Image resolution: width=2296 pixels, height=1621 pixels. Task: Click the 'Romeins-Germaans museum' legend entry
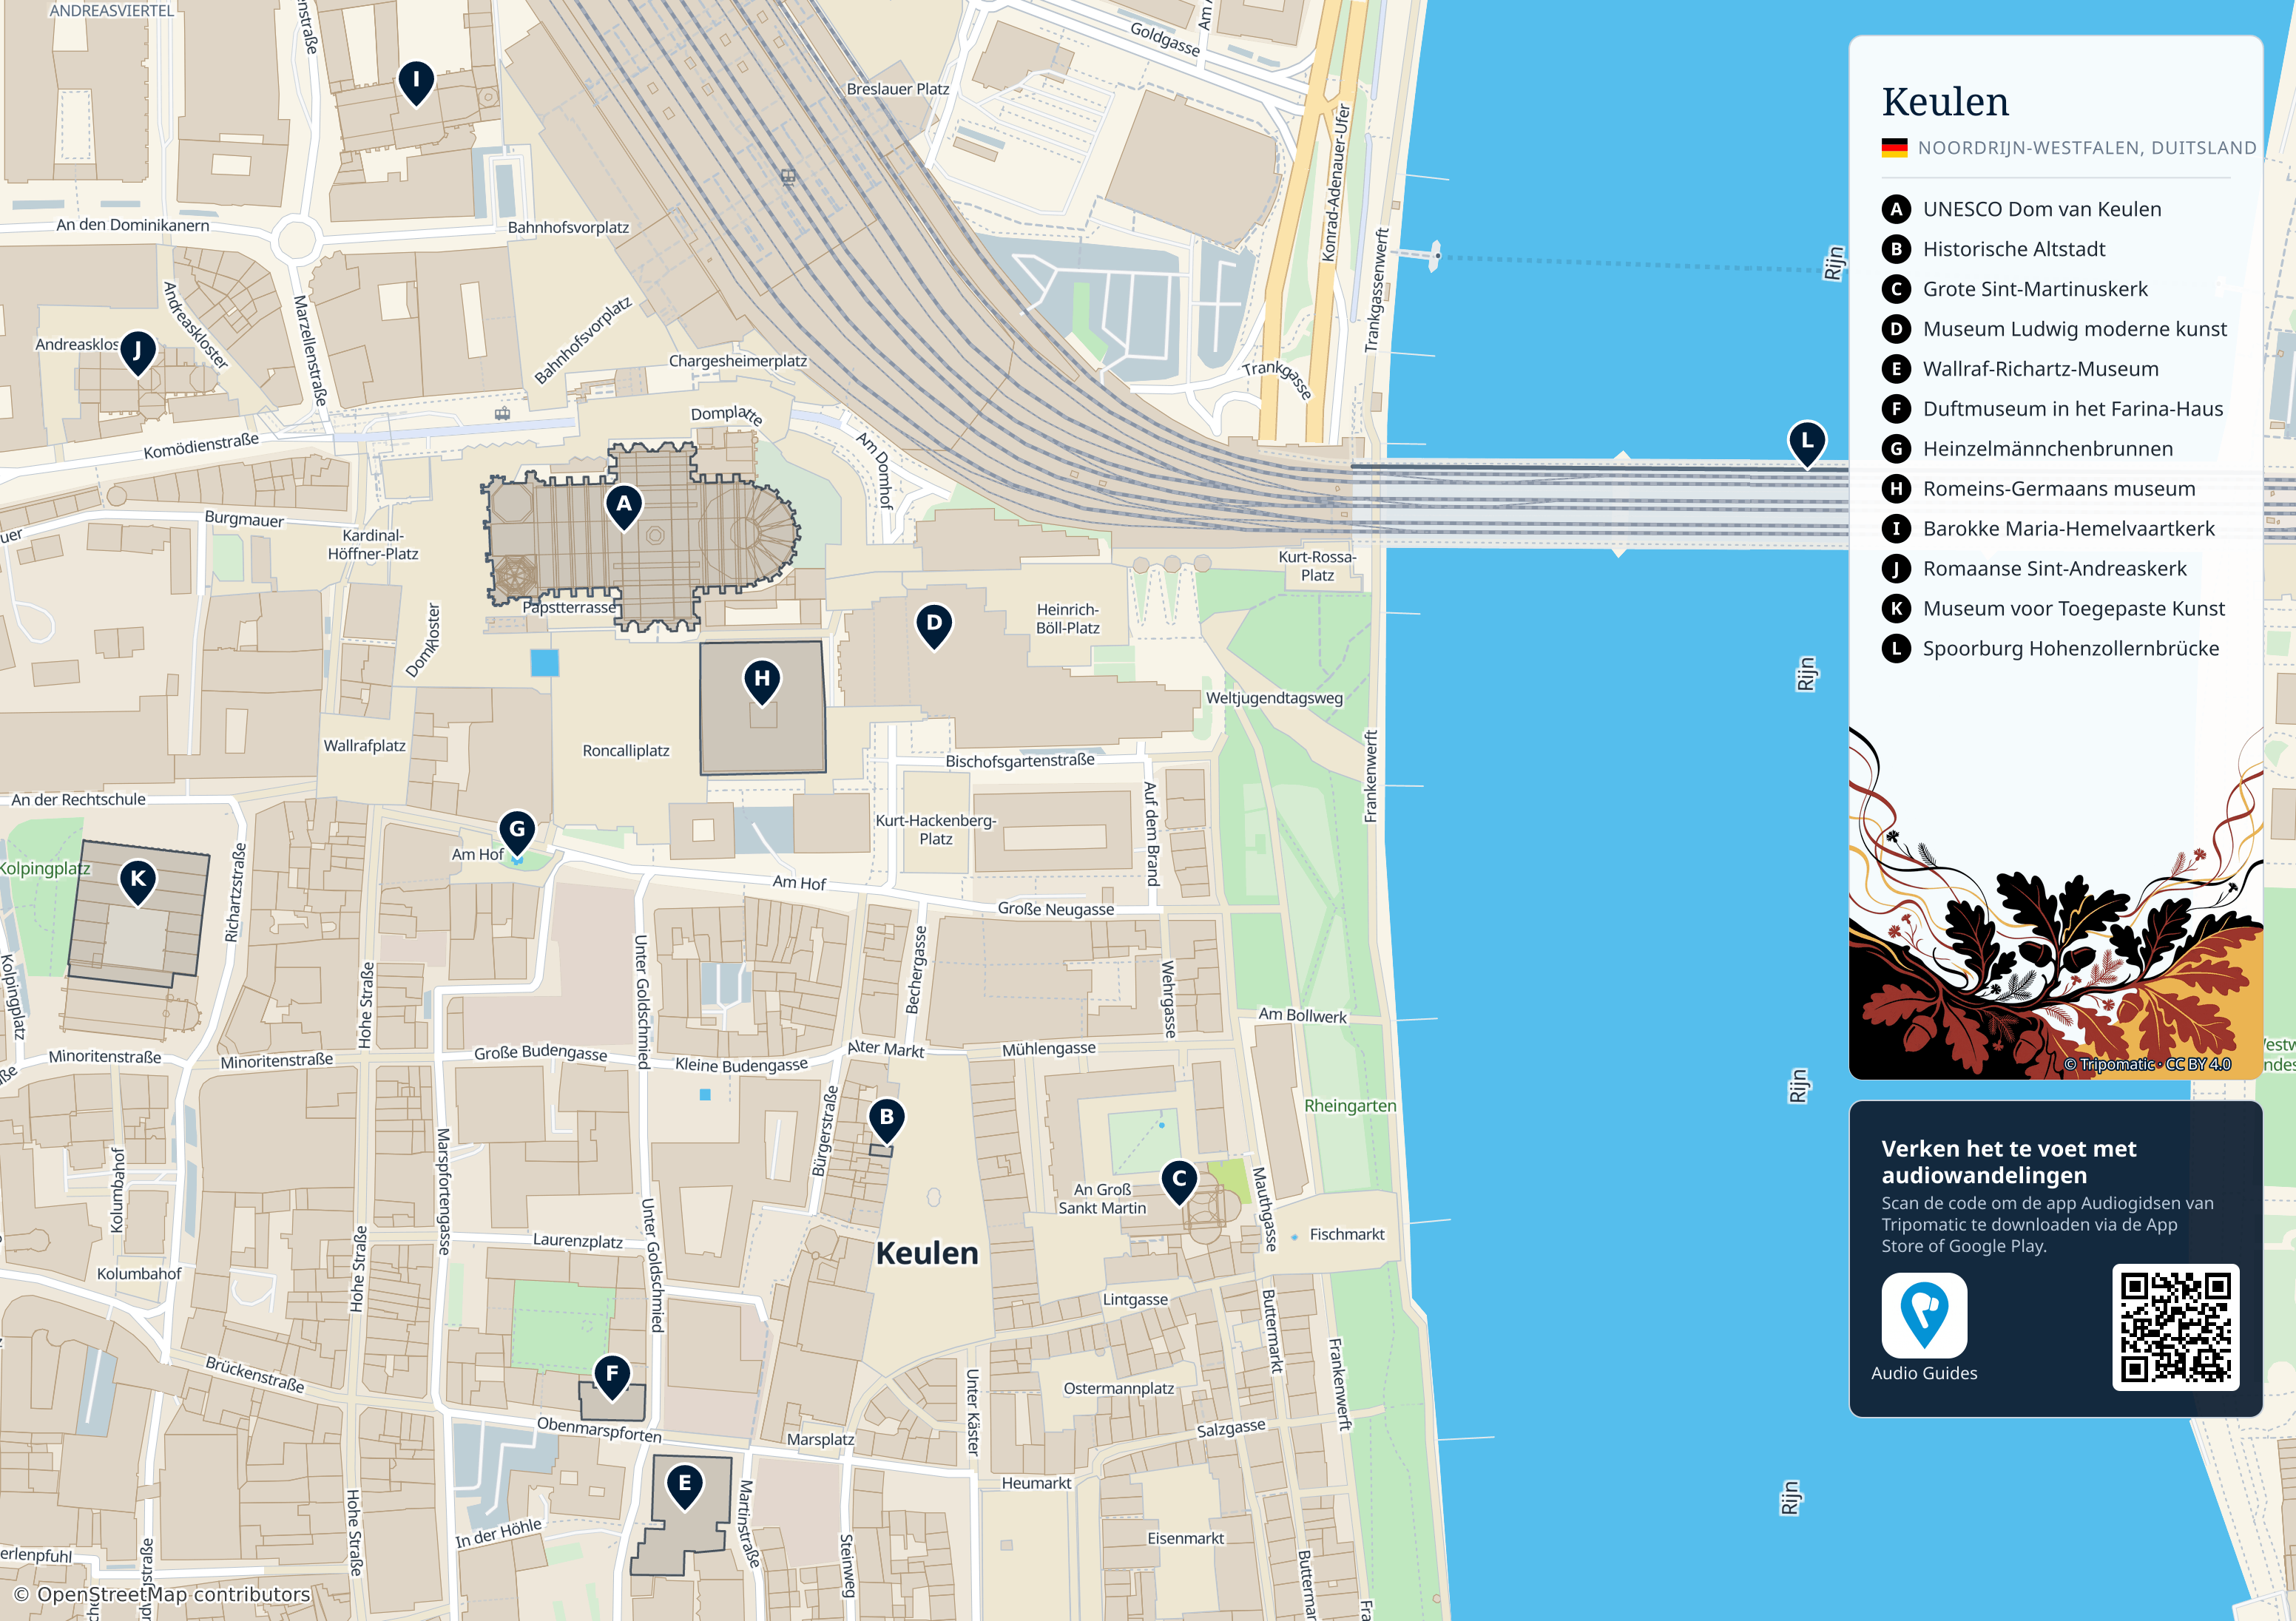point(2059,489)
